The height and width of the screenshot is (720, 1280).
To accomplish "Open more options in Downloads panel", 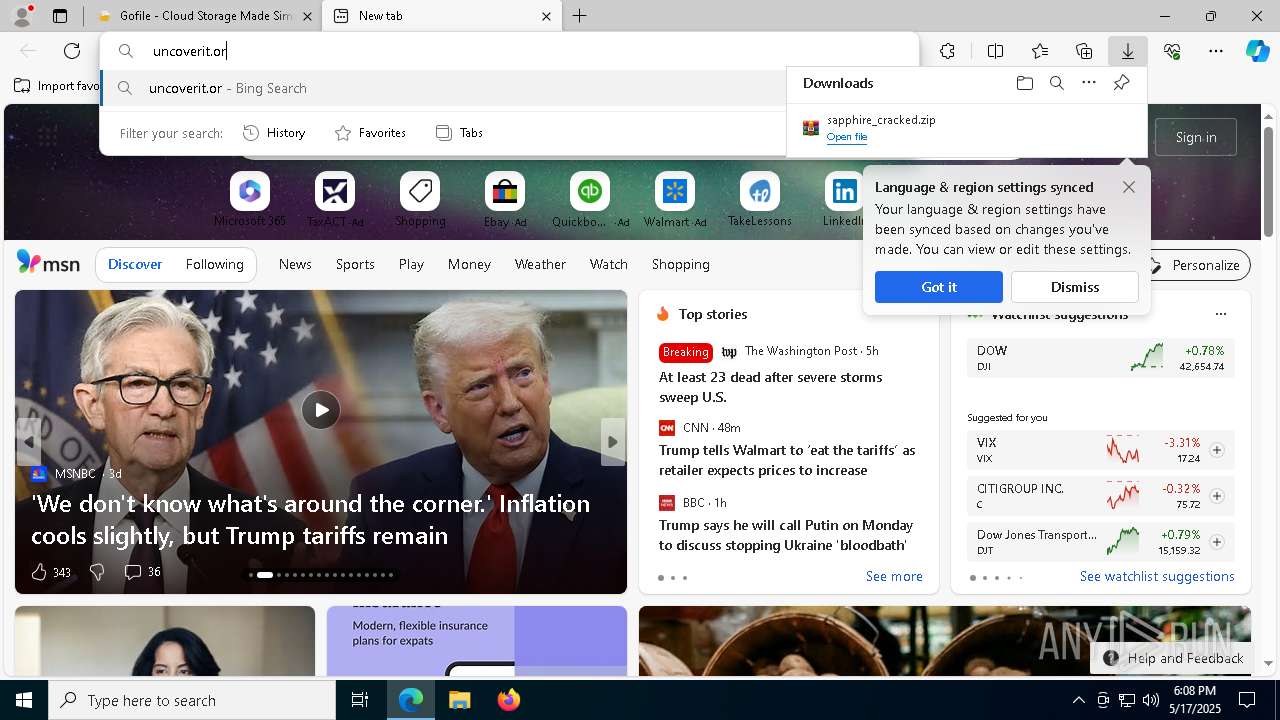I will (1088, 83).
